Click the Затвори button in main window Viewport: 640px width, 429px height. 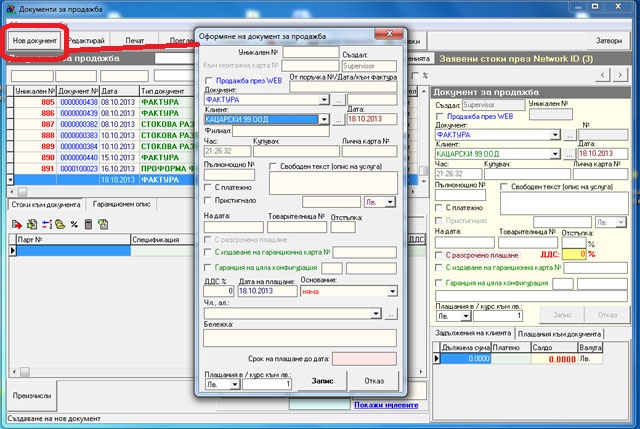(x=609, y=41)
